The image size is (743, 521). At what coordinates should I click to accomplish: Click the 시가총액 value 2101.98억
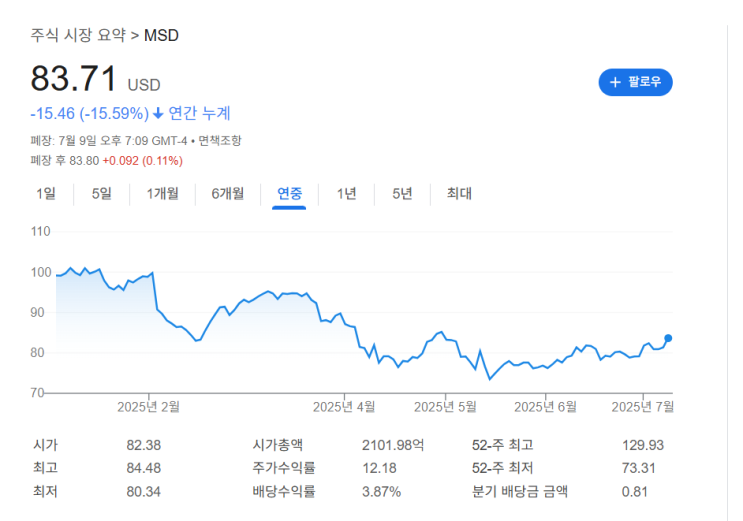coord(393,445)
